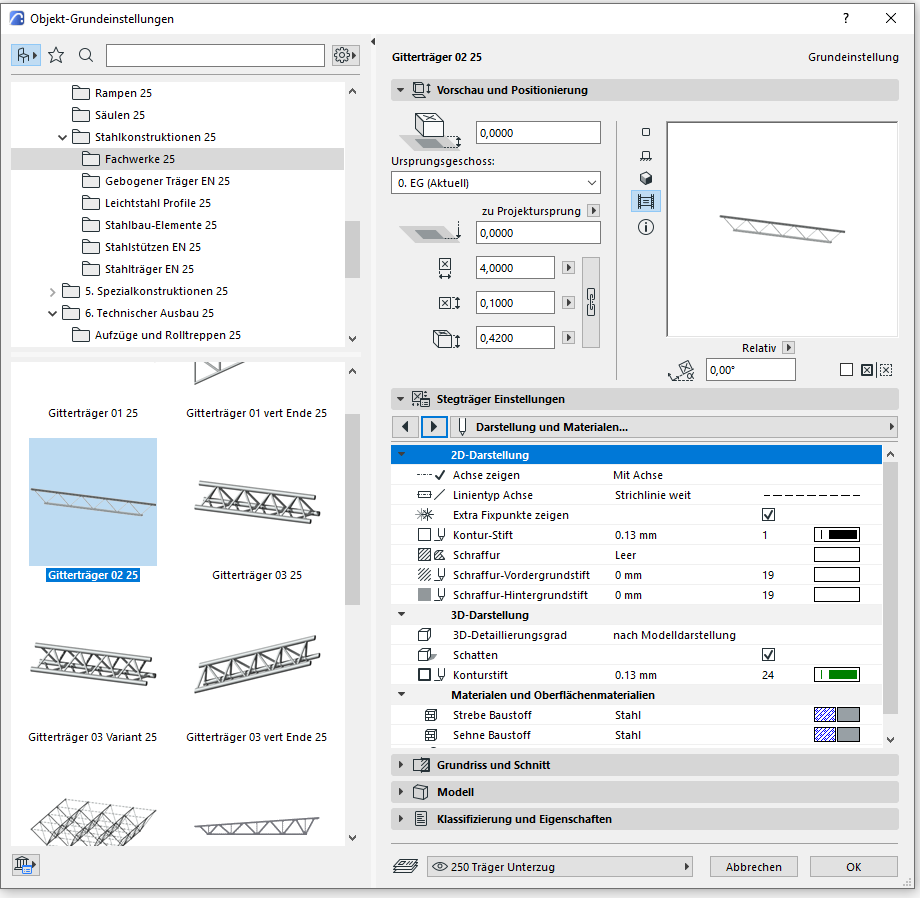Toggle the Schatten checkbox
The image size is (920, 898).
tap(768, 655)
